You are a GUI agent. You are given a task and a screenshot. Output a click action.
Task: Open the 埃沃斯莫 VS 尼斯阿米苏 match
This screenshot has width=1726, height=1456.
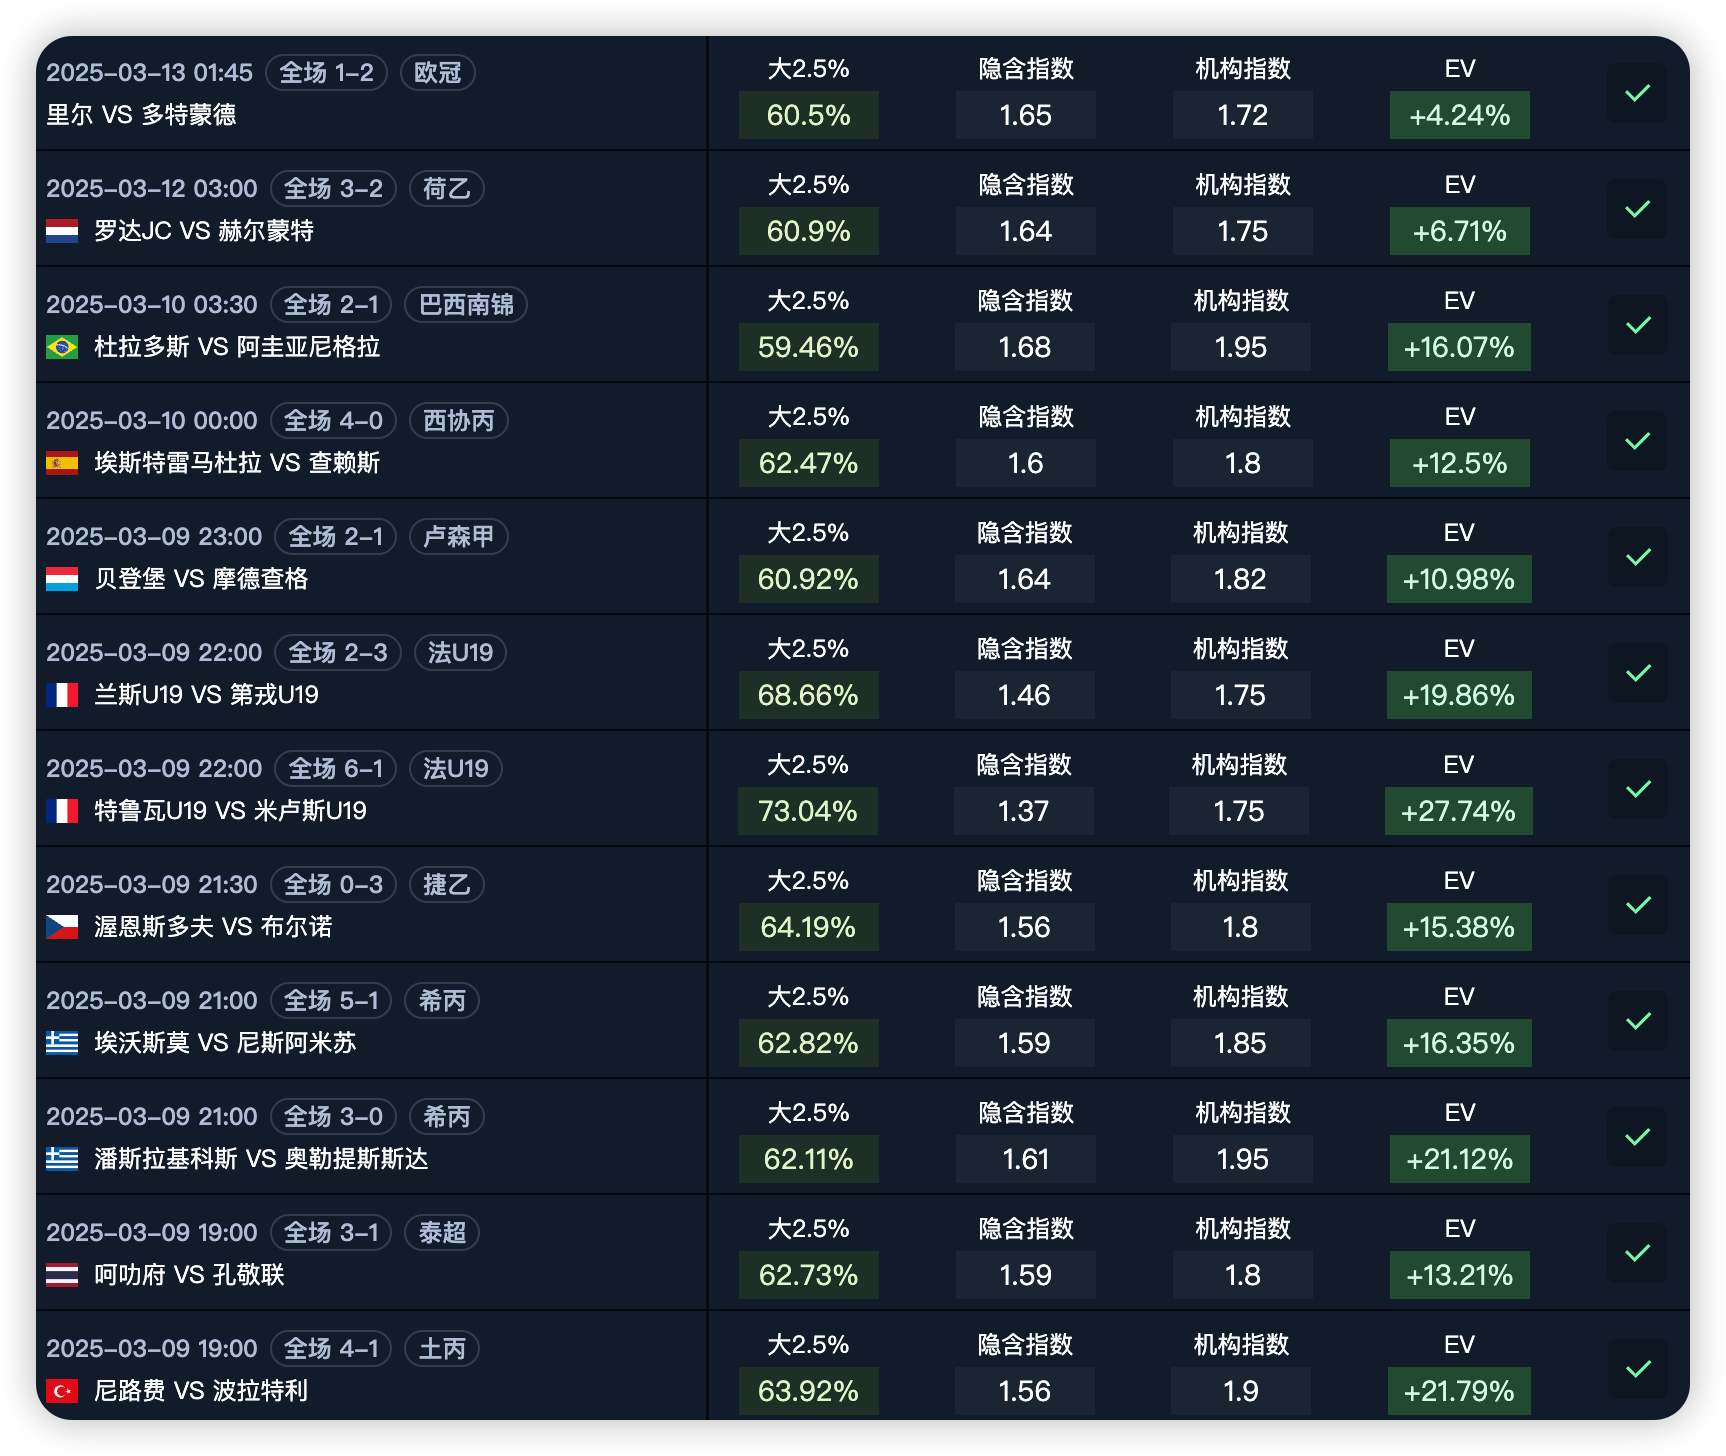click(225, 1043)
